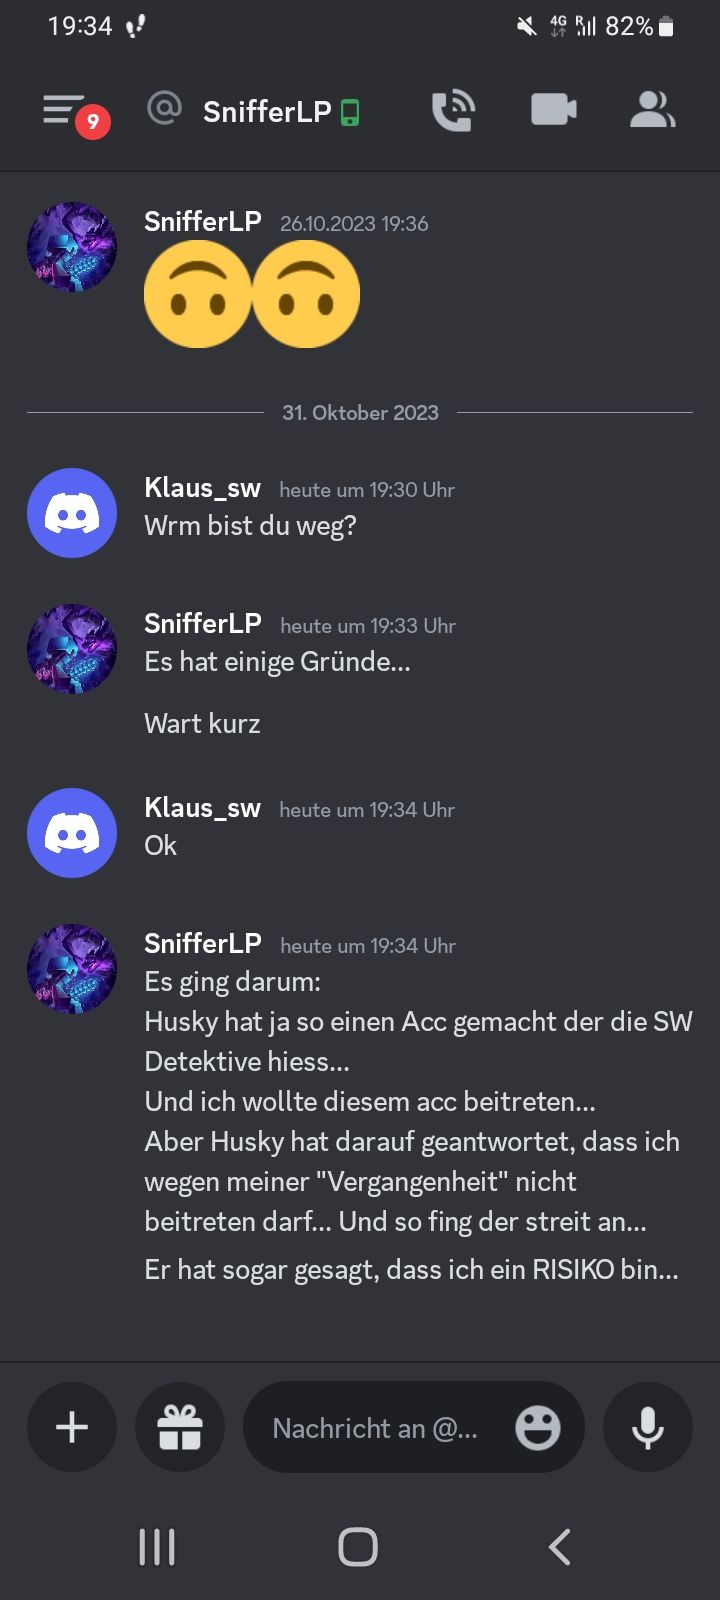Open Klaus_sw avatar next to 'Wrm bist du weg?'
Screen dimensions: 720x1600
(x=72, y=513)
